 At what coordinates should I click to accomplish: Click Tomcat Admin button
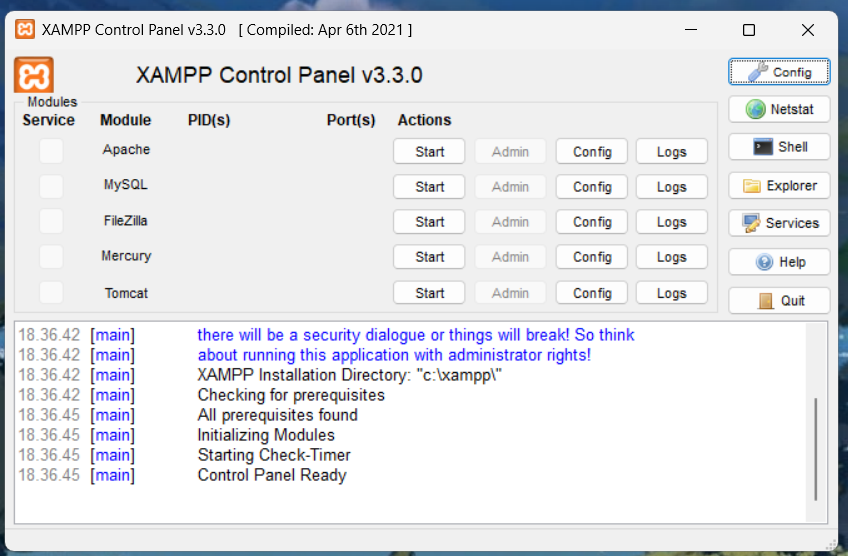510,293
